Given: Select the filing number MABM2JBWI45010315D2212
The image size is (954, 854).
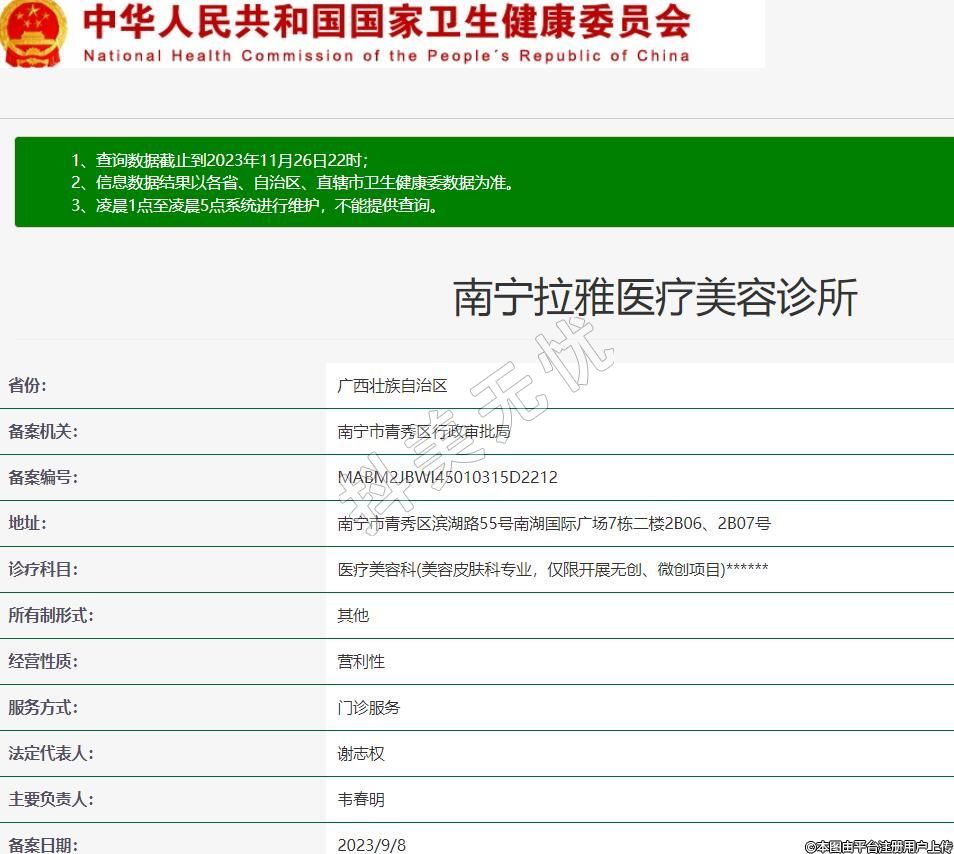Looking at the screenshot, I should [x=447, y=478].
